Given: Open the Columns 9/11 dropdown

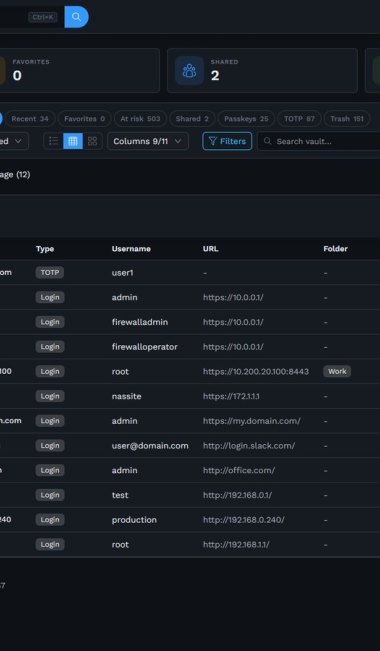Looking at the screenshot, I should click(148, 141).
